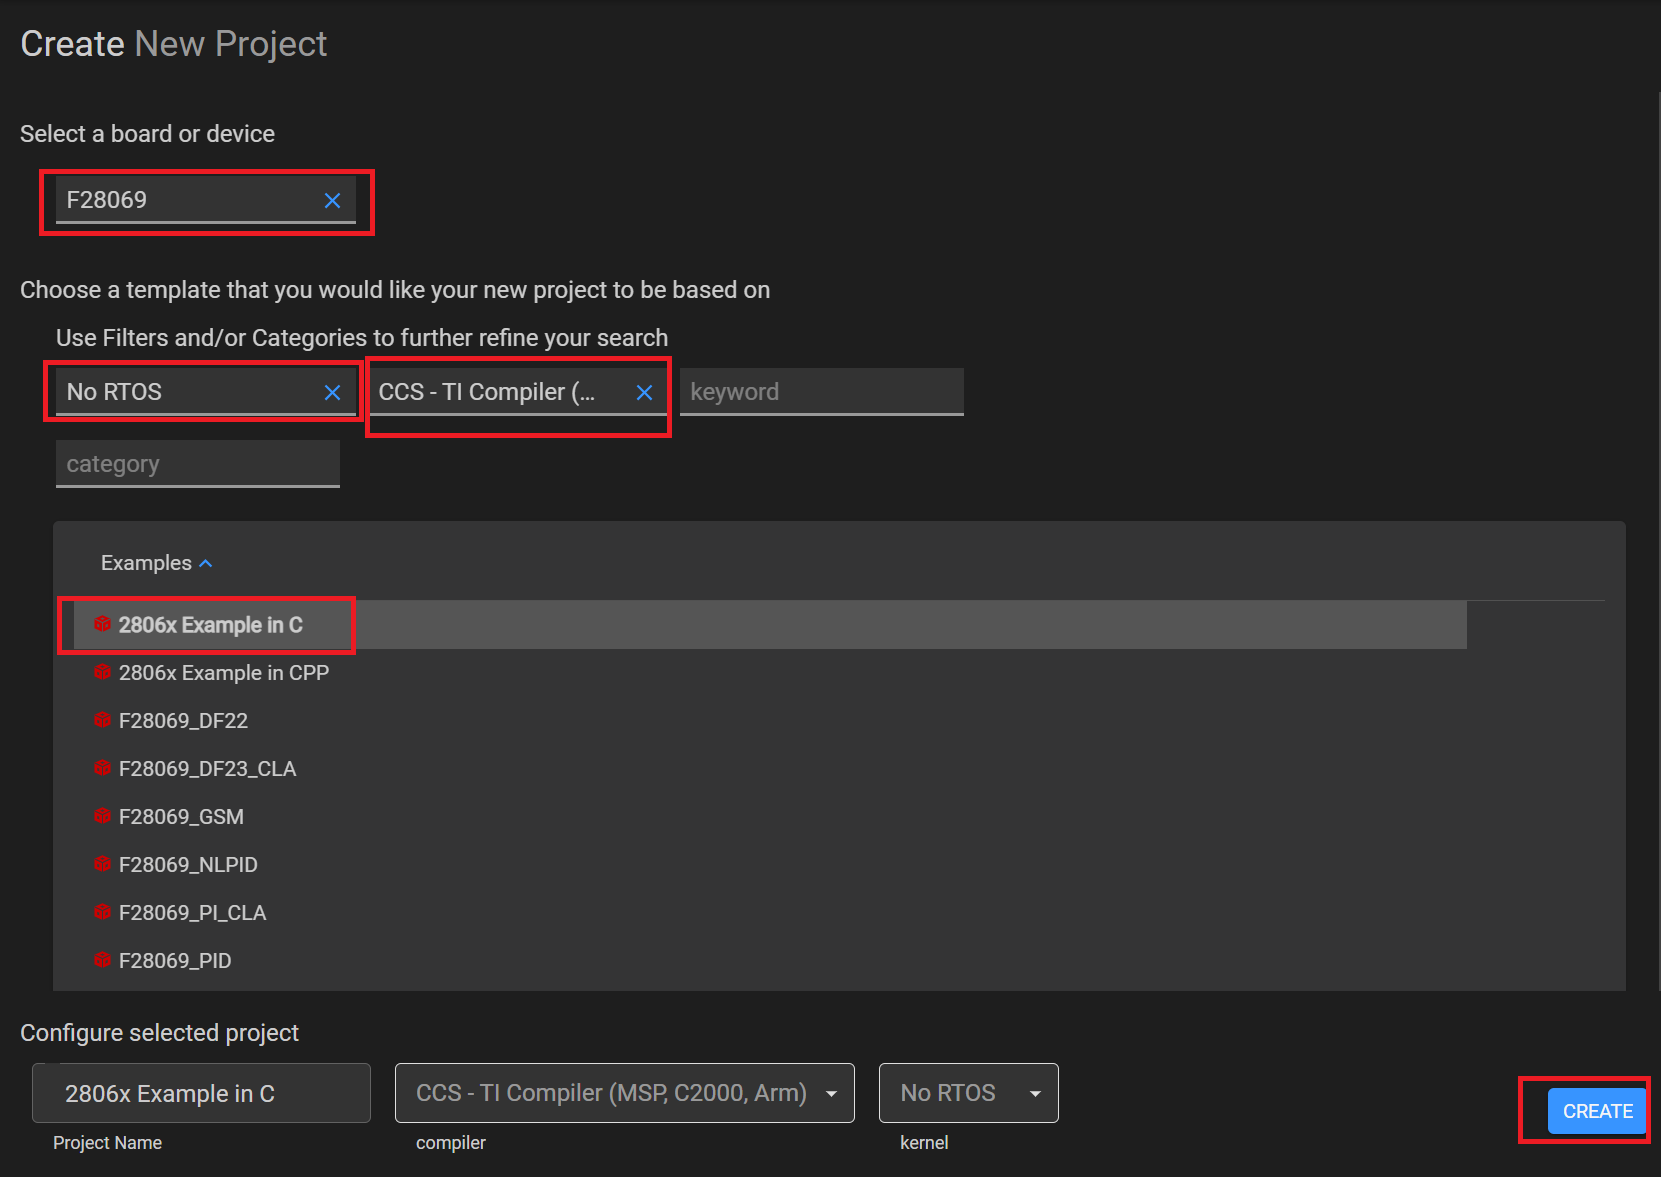Select the F28069_NLPID example
The image size is (1661, 1177).
[770, 865]
